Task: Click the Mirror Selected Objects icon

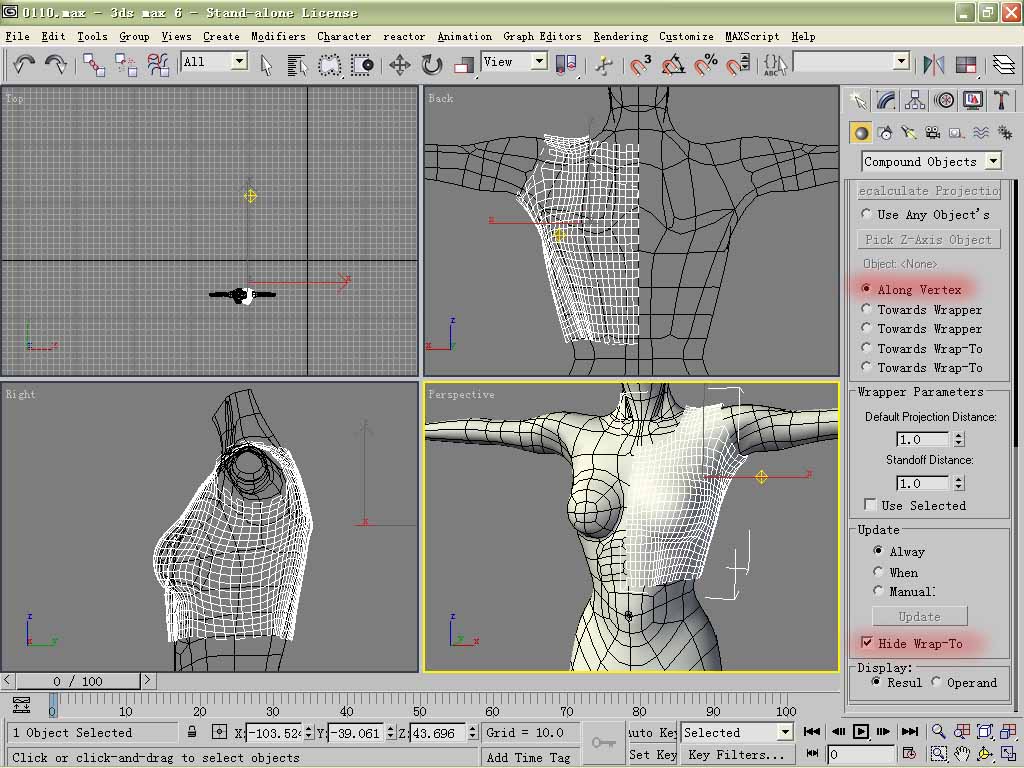Action: coord(933,64)
